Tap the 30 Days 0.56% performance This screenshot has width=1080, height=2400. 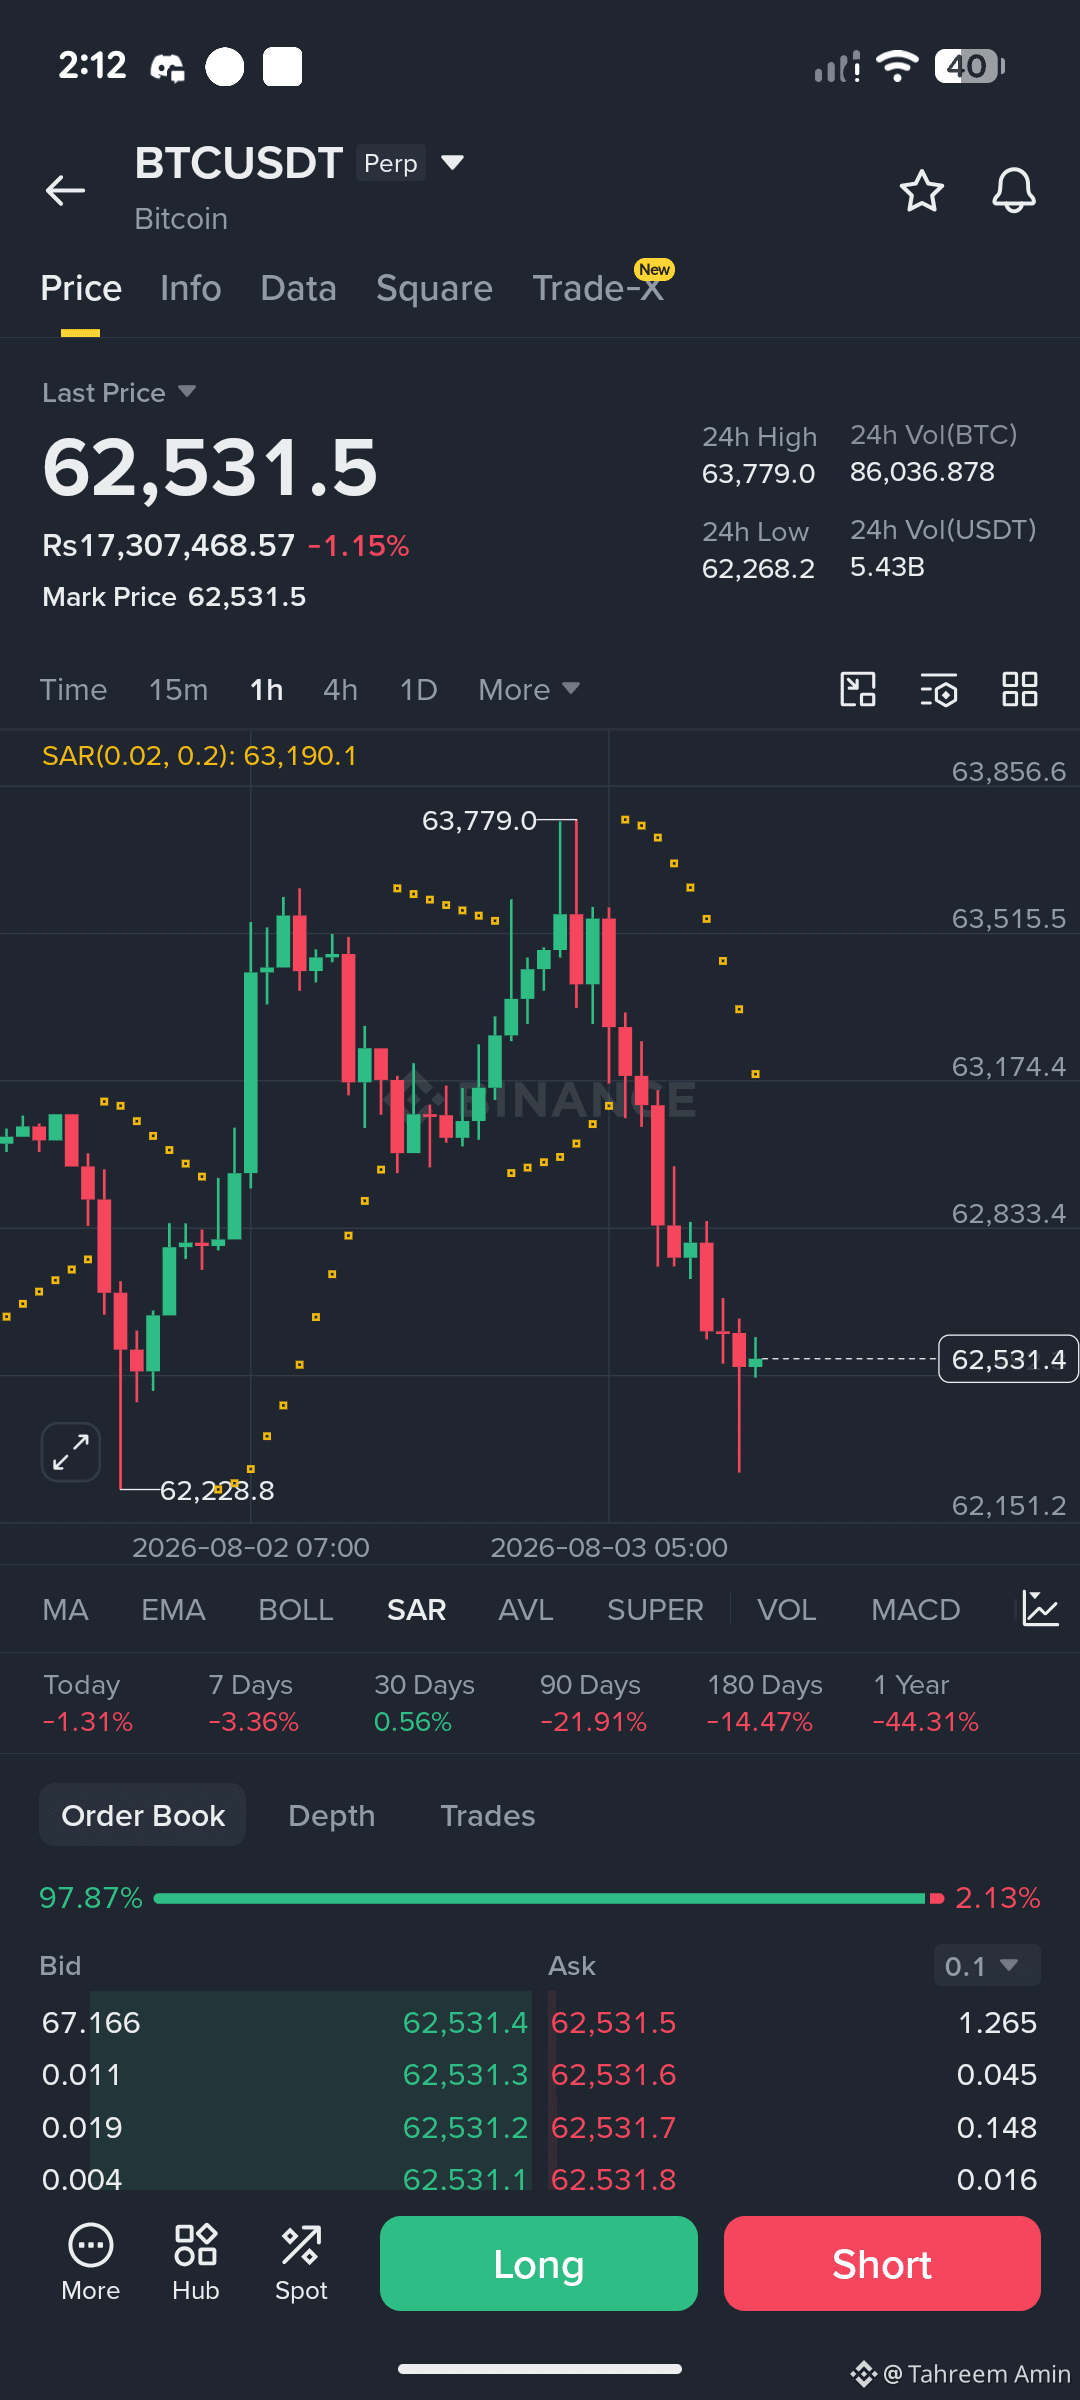coord(424,1703)
